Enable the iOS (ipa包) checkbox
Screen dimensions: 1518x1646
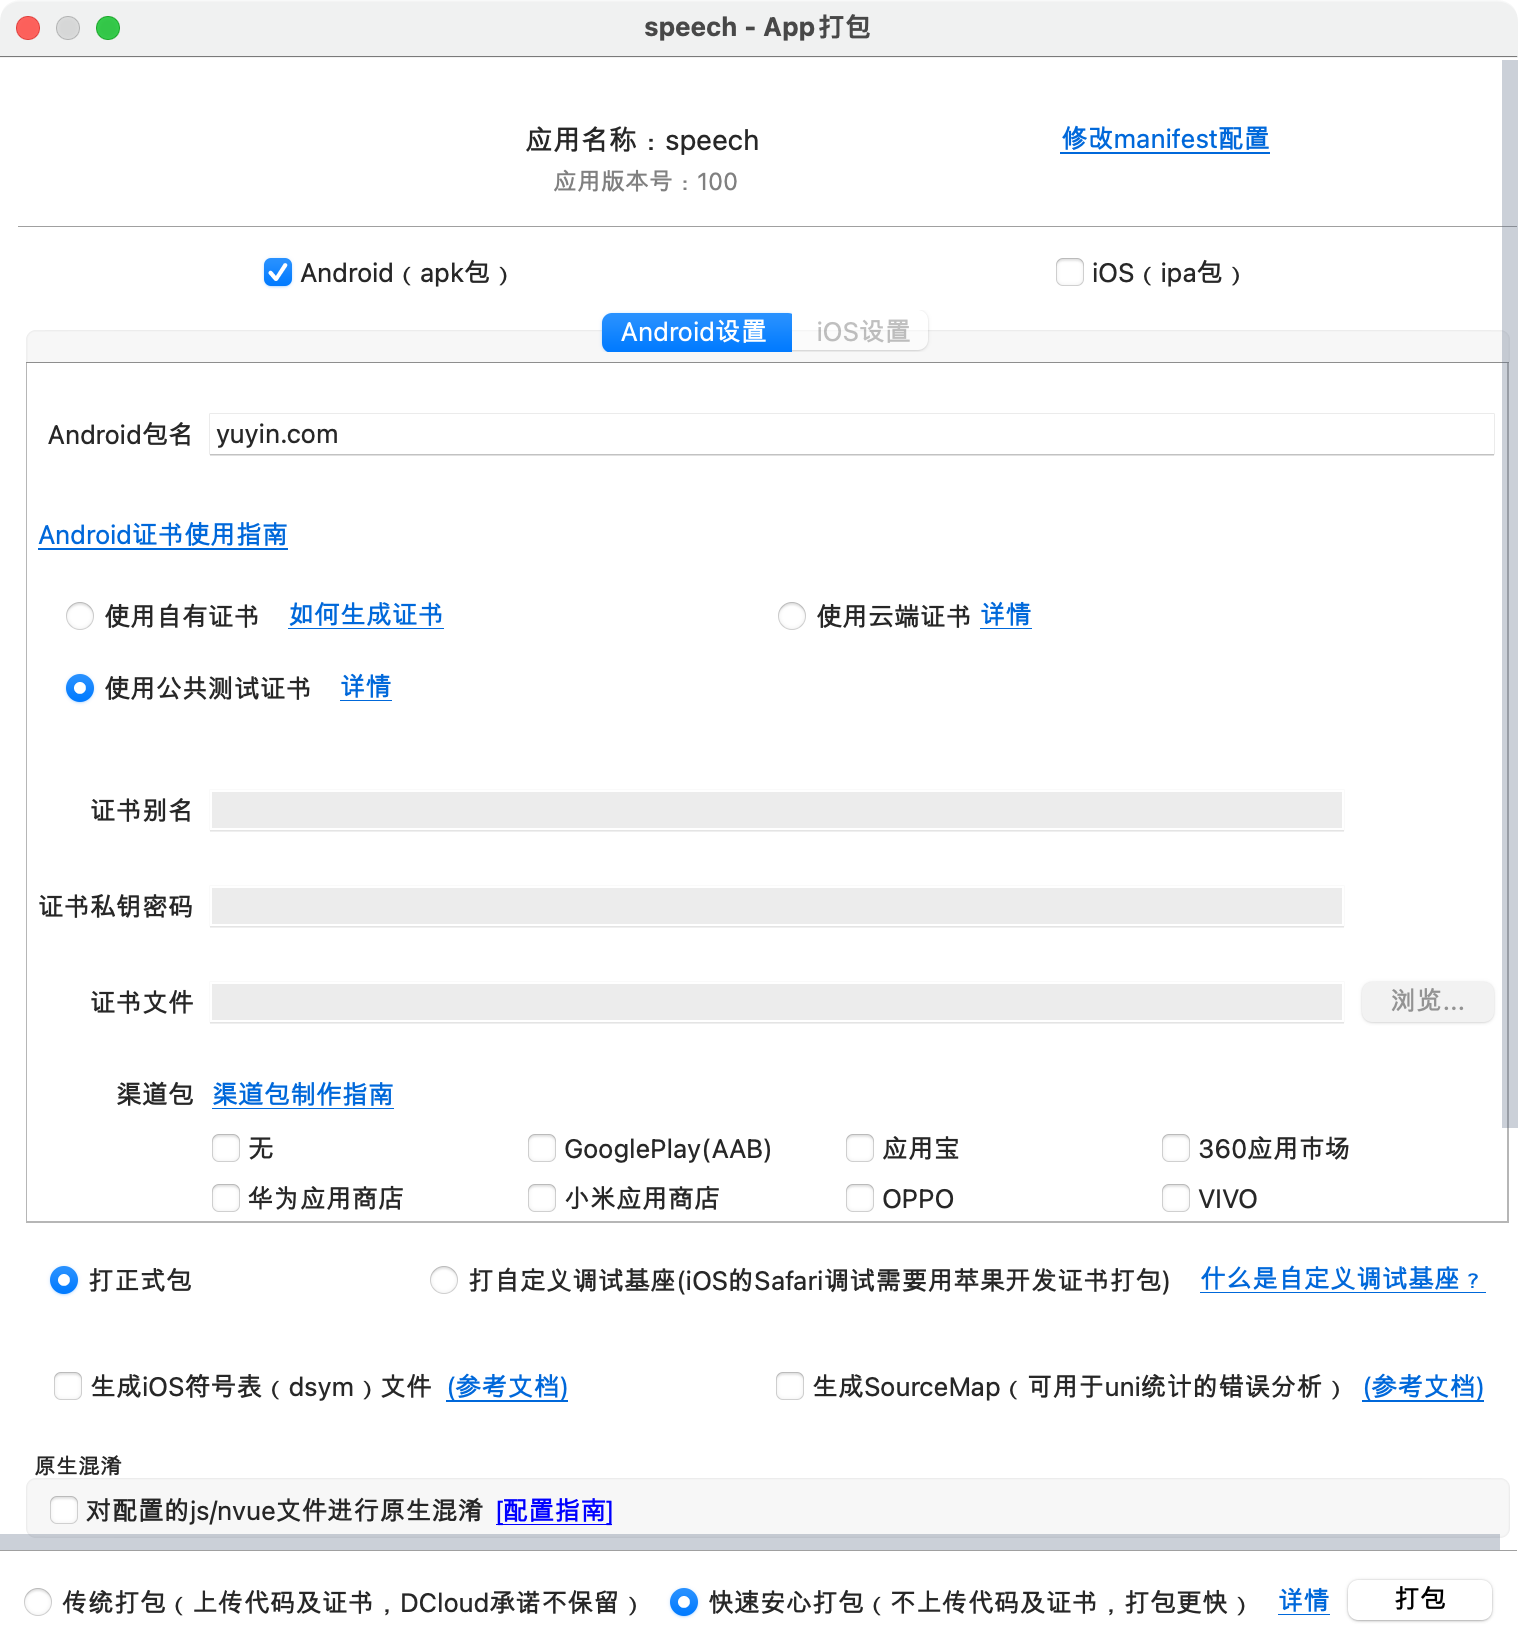1070,272
